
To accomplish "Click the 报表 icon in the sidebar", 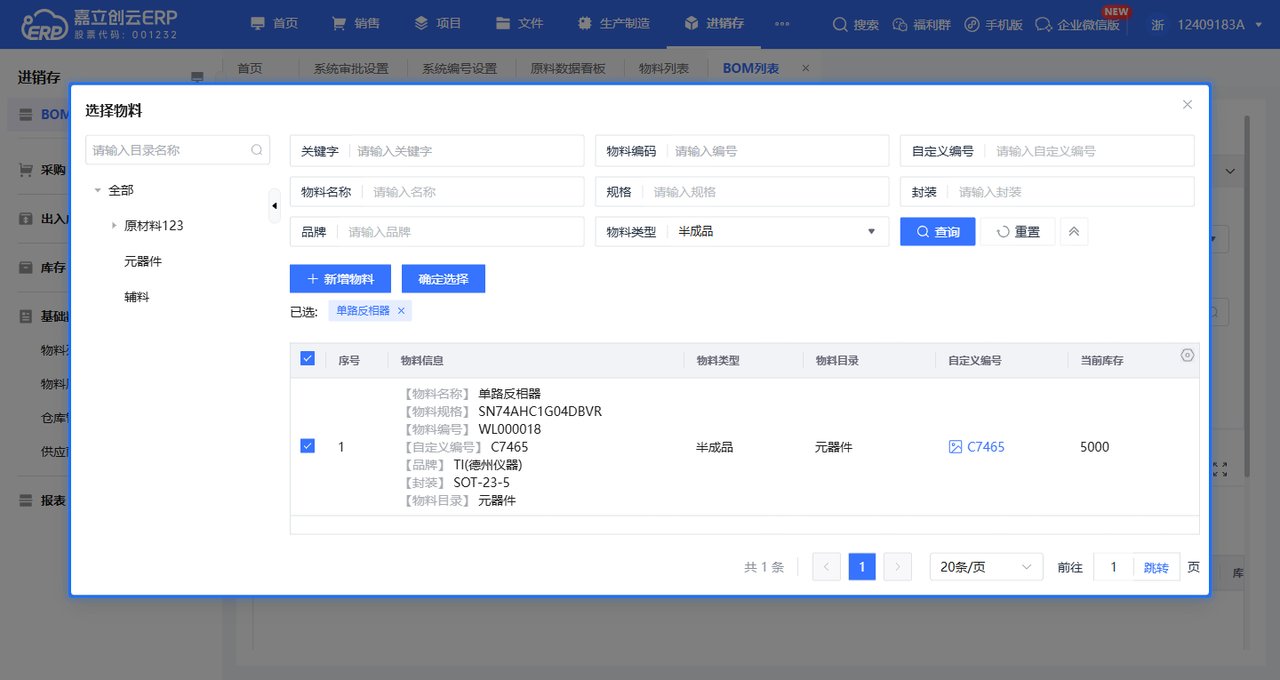I will [x=26, y=500].
